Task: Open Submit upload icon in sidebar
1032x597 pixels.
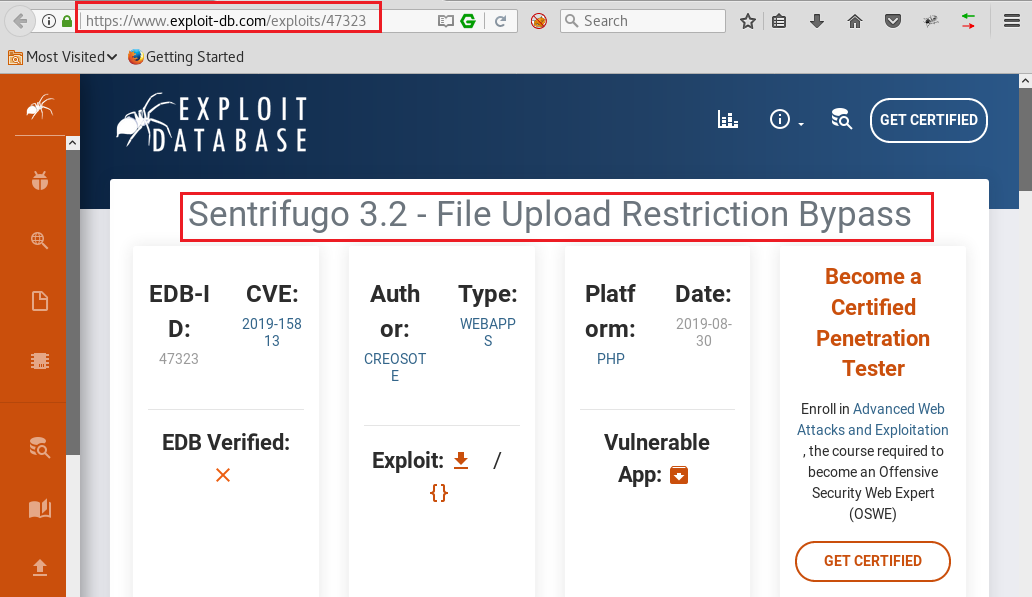Action: (39, 567)
